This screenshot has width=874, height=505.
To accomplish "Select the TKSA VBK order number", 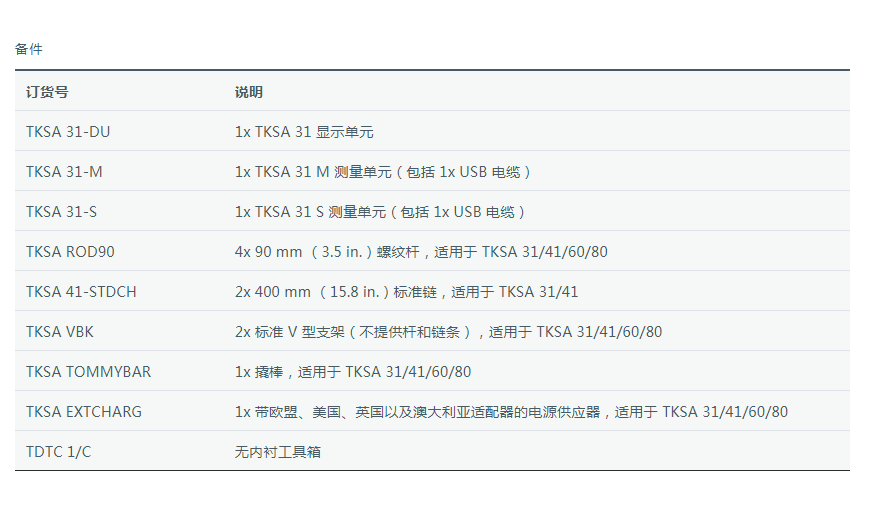I will click(x=60, y=332).
